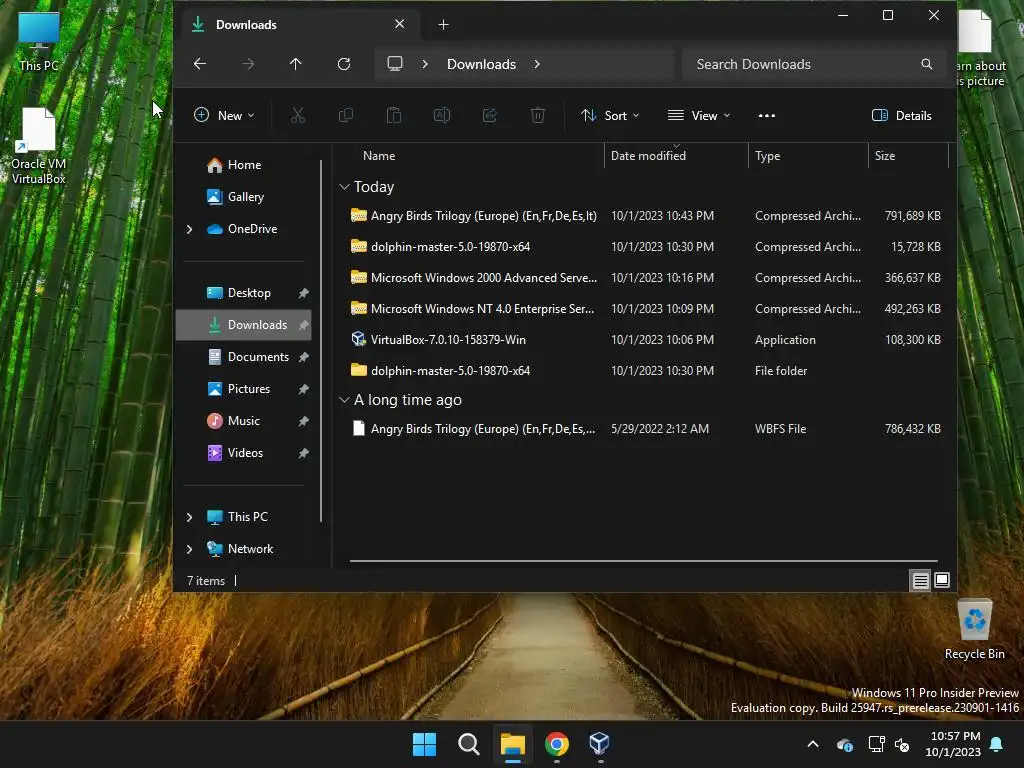Collapse the A long time ago group
The image size is (1024, 768).
345,400
